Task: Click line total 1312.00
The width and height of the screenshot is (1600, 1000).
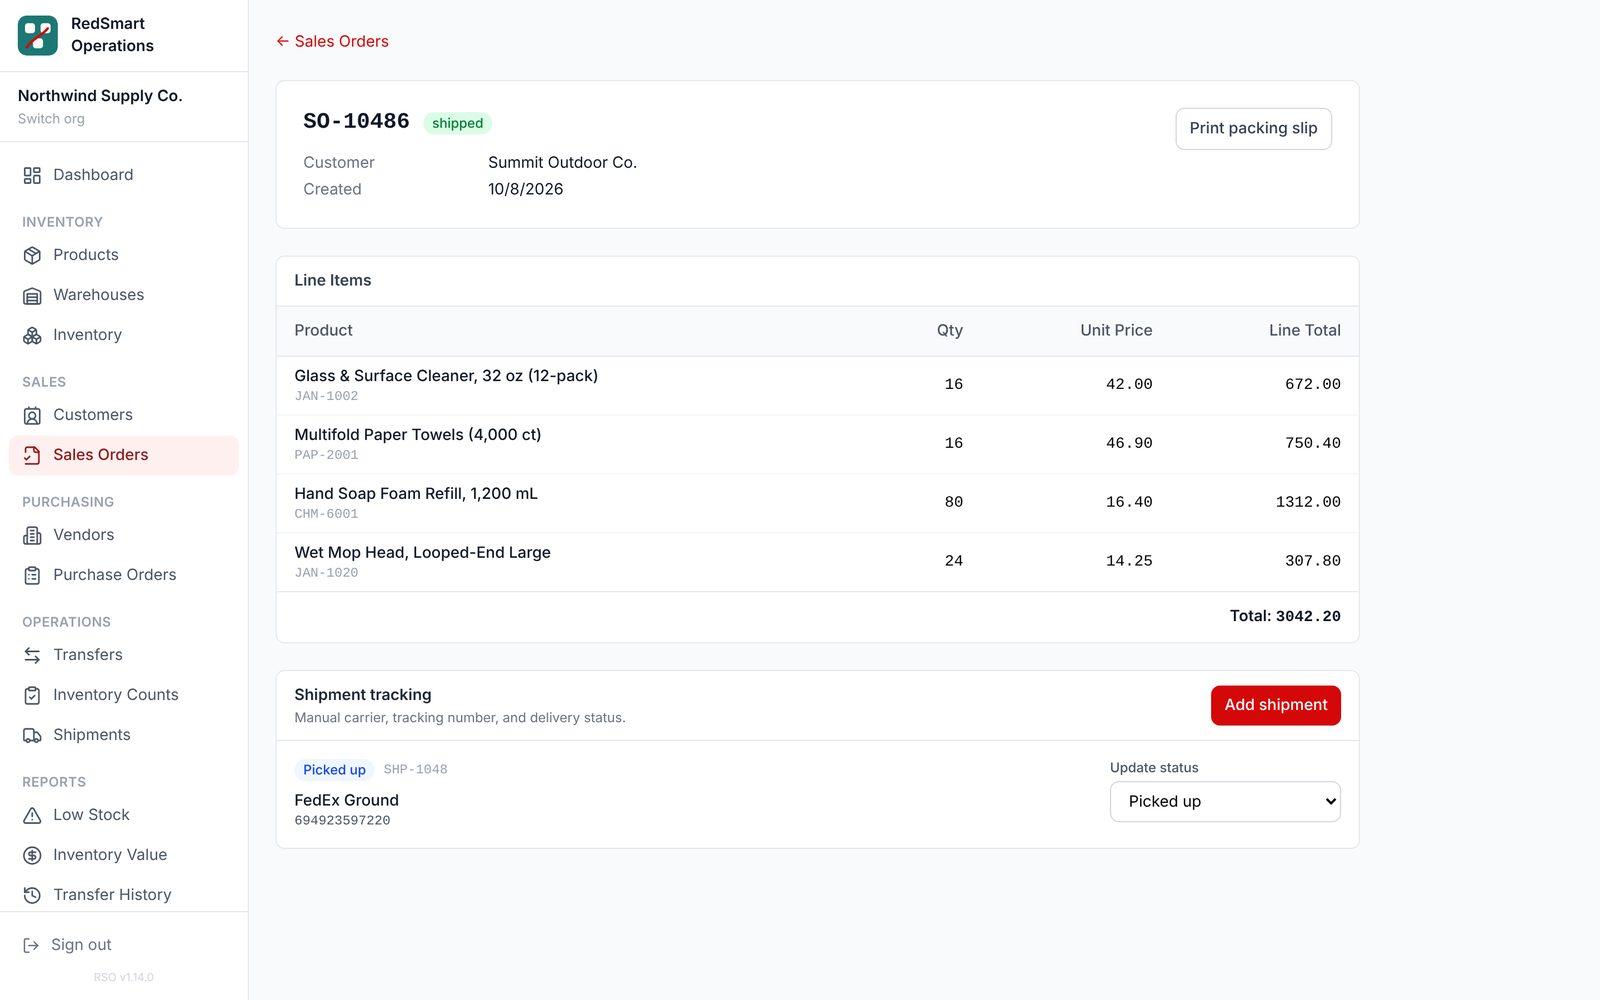Action: pos(1308,502)
